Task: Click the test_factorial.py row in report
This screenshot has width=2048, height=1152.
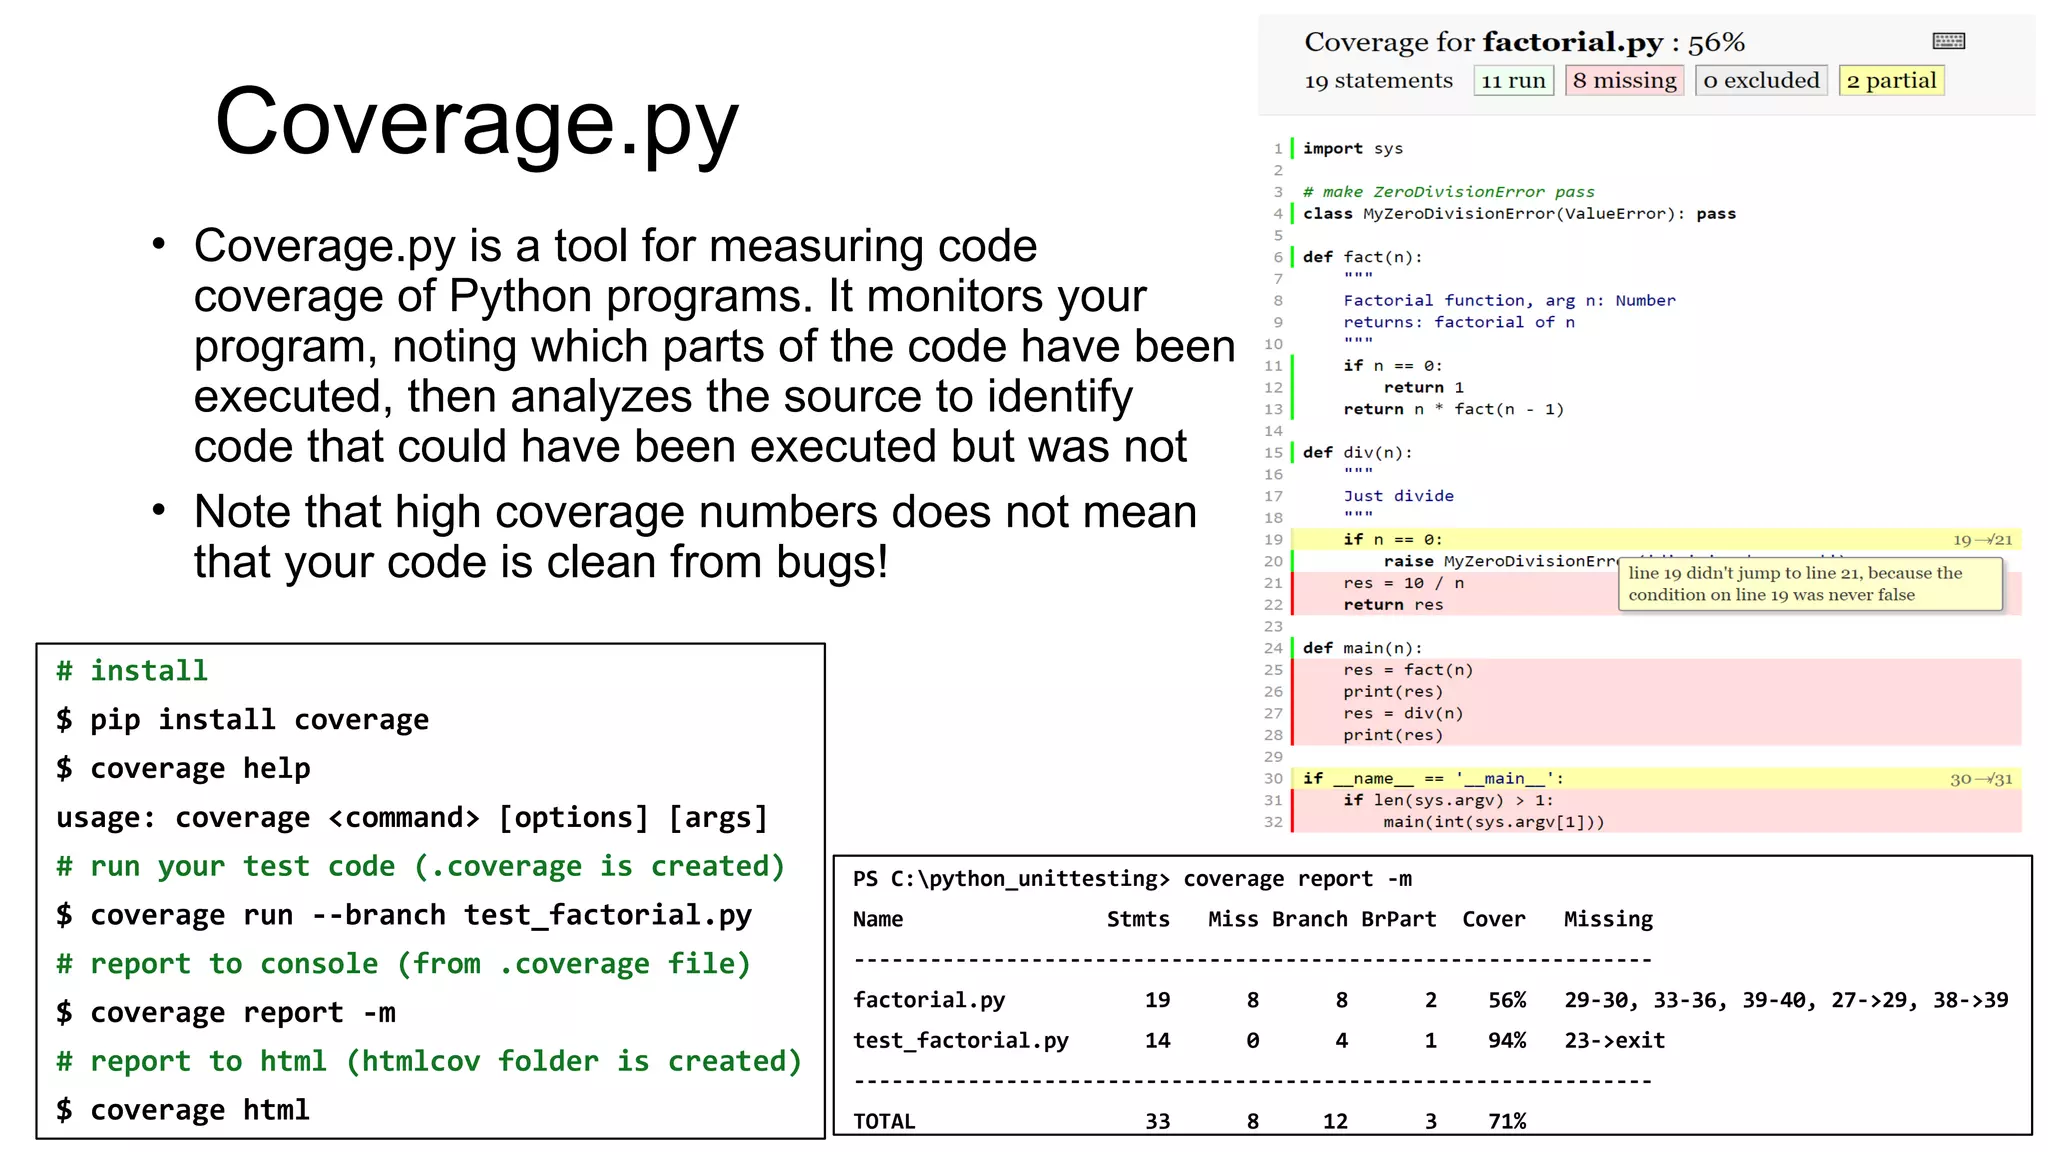Action: tap(960, 1041)
